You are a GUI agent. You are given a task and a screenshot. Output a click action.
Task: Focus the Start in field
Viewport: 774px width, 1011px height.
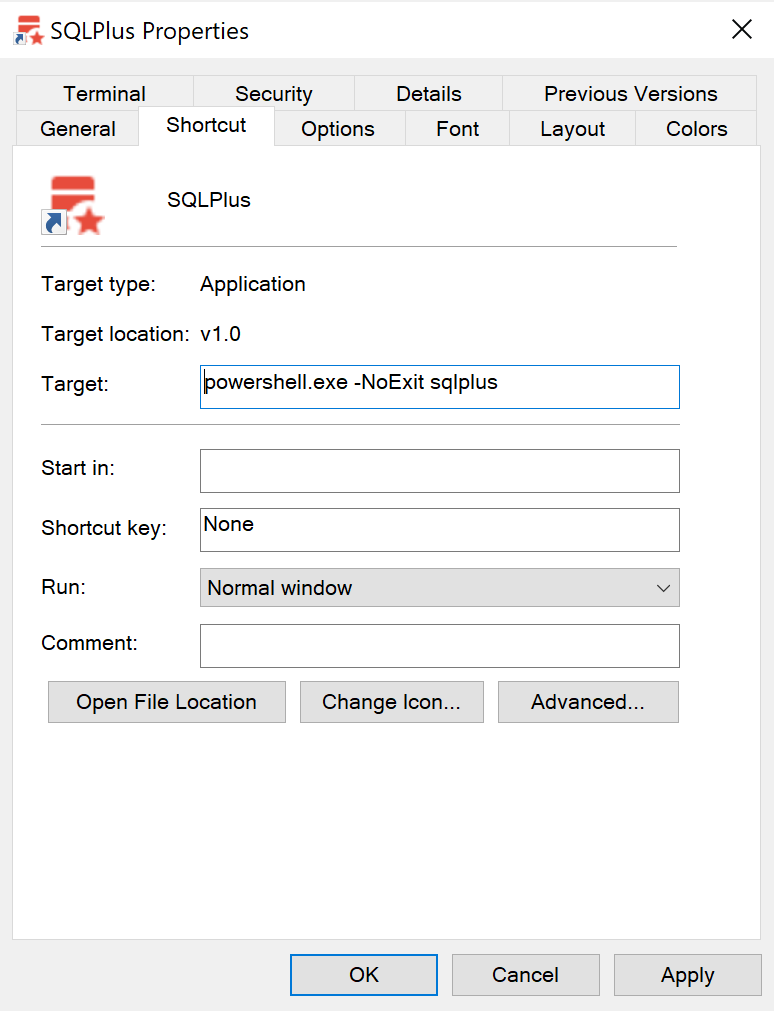440,471
